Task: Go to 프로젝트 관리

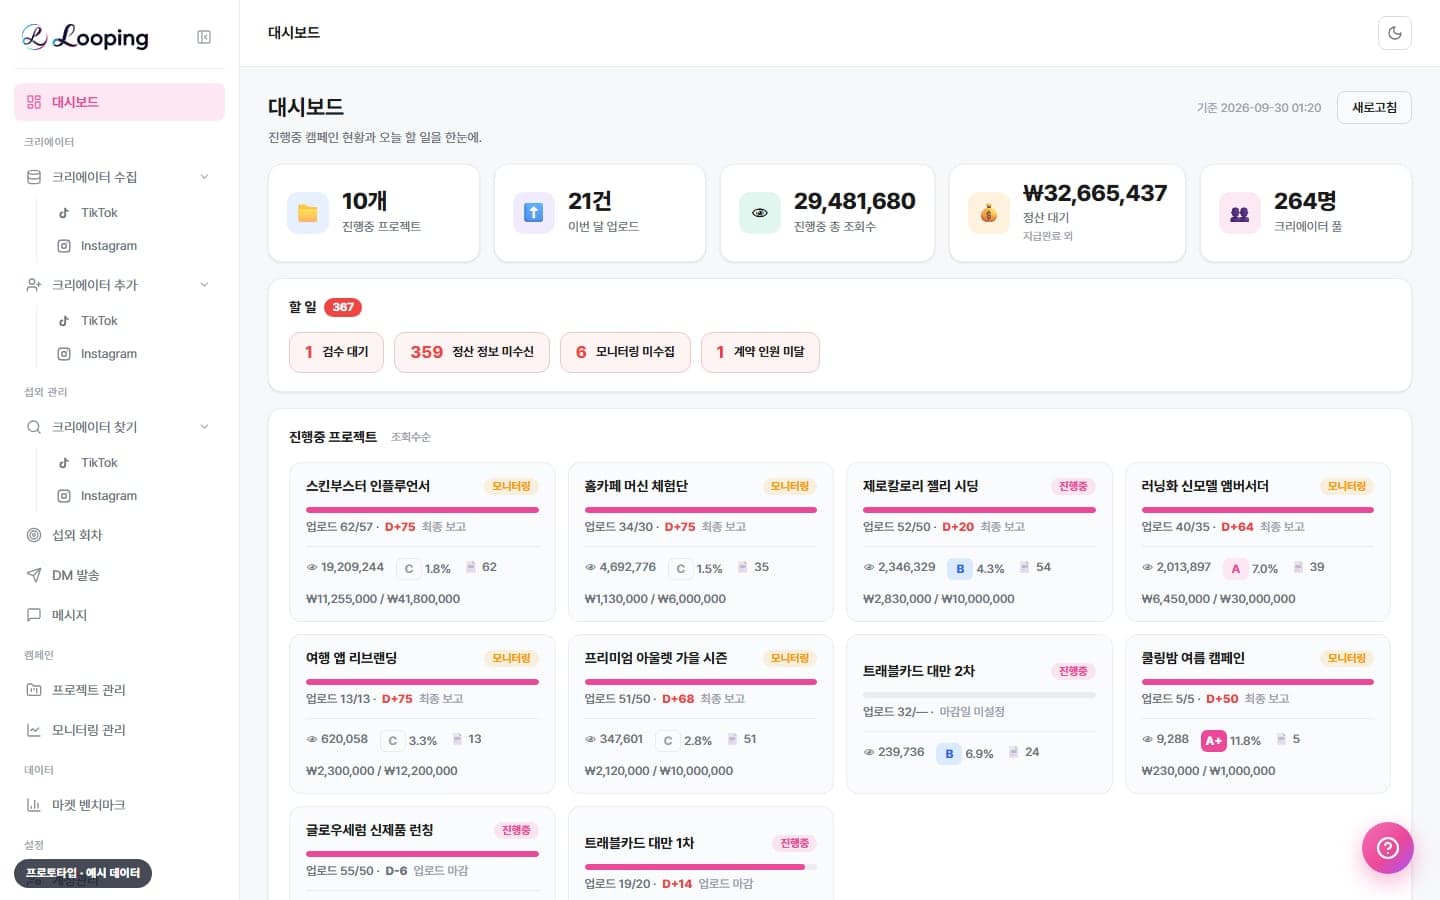Action: 119,690
